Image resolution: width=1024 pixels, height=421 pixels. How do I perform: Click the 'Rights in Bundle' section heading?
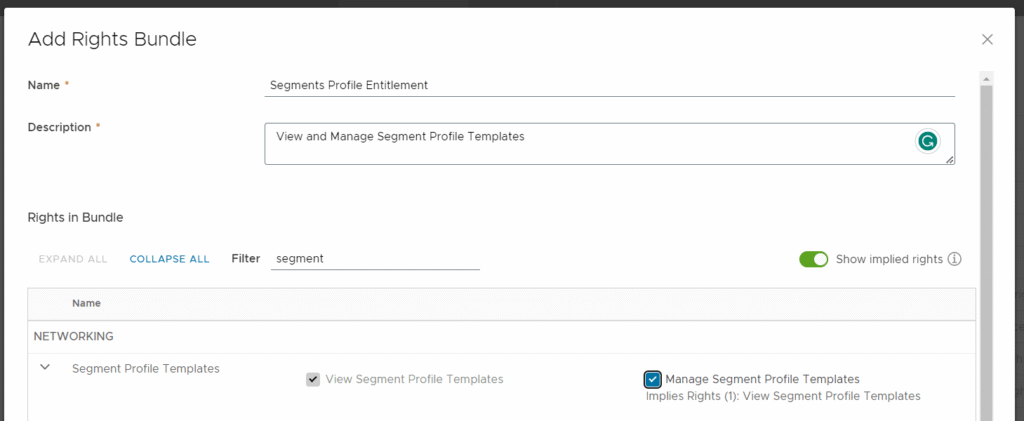tap(75, 217)
